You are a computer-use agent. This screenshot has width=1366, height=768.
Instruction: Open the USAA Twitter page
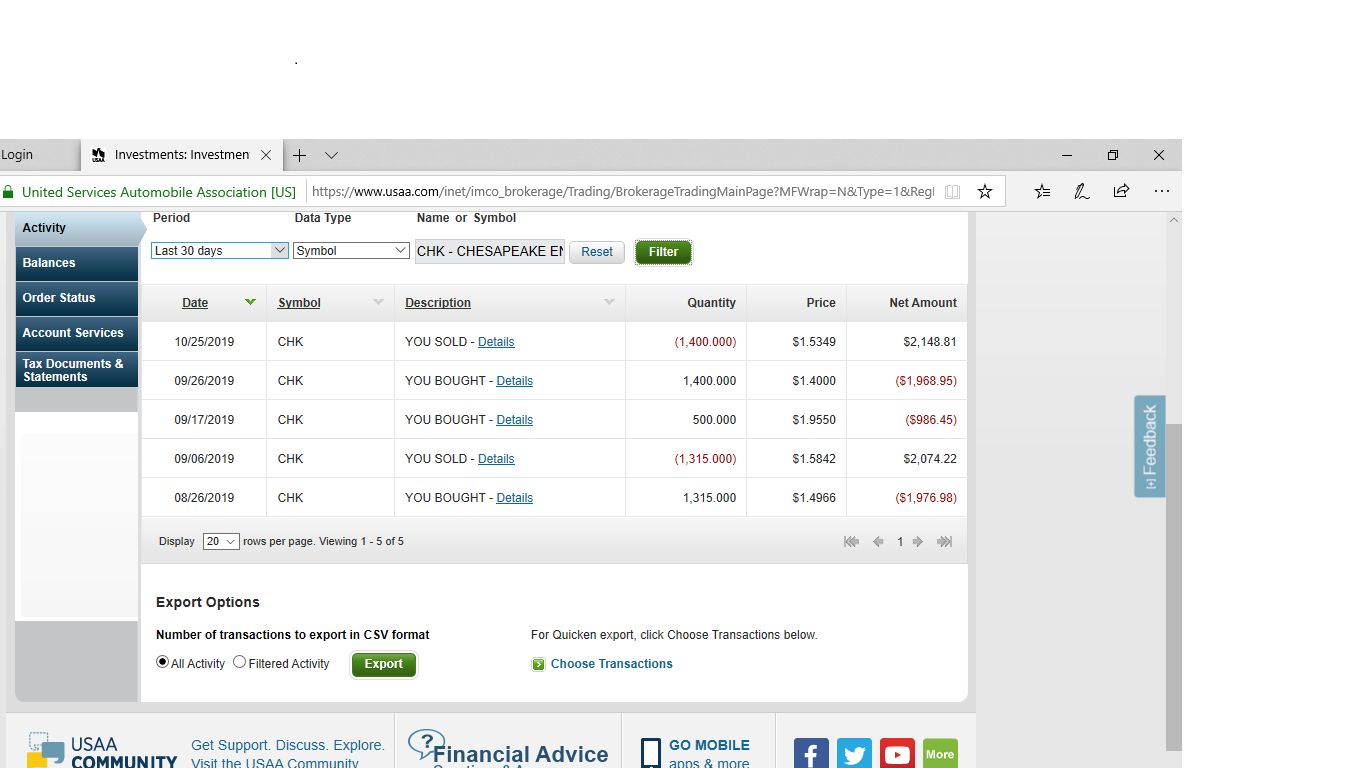(854, 754)
